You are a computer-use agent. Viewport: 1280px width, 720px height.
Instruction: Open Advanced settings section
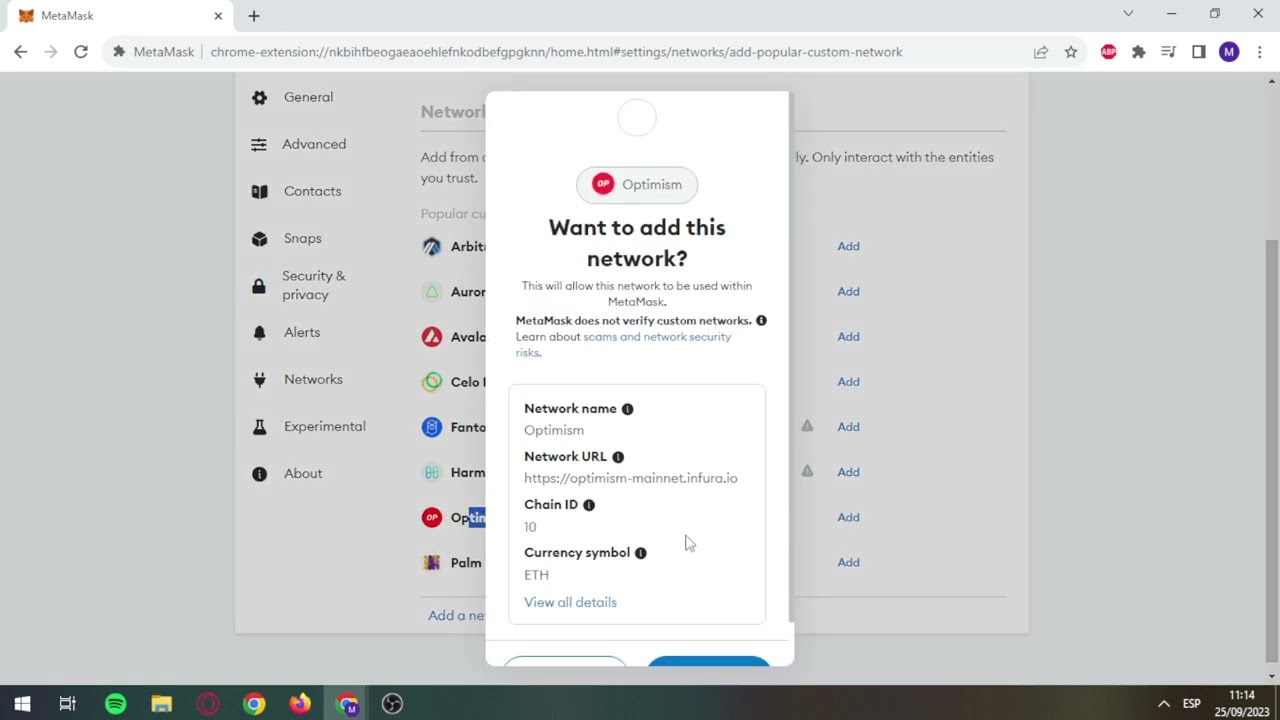click(x=314, y=144)
